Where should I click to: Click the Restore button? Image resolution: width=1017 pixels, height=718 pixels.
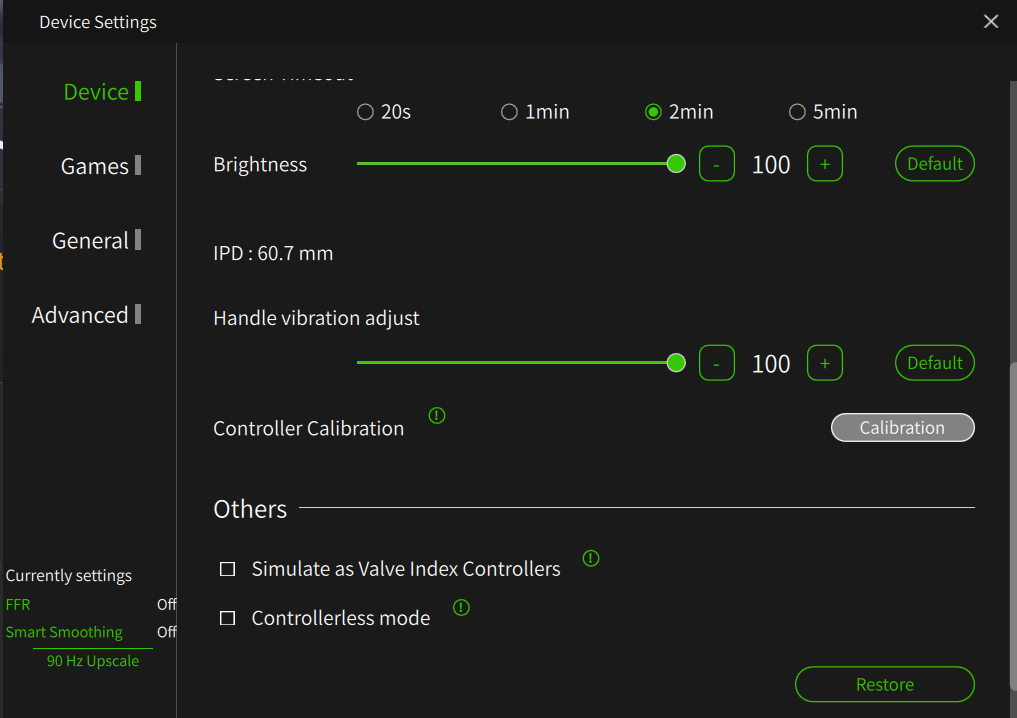pyautogui.click(x=884, y=685)
